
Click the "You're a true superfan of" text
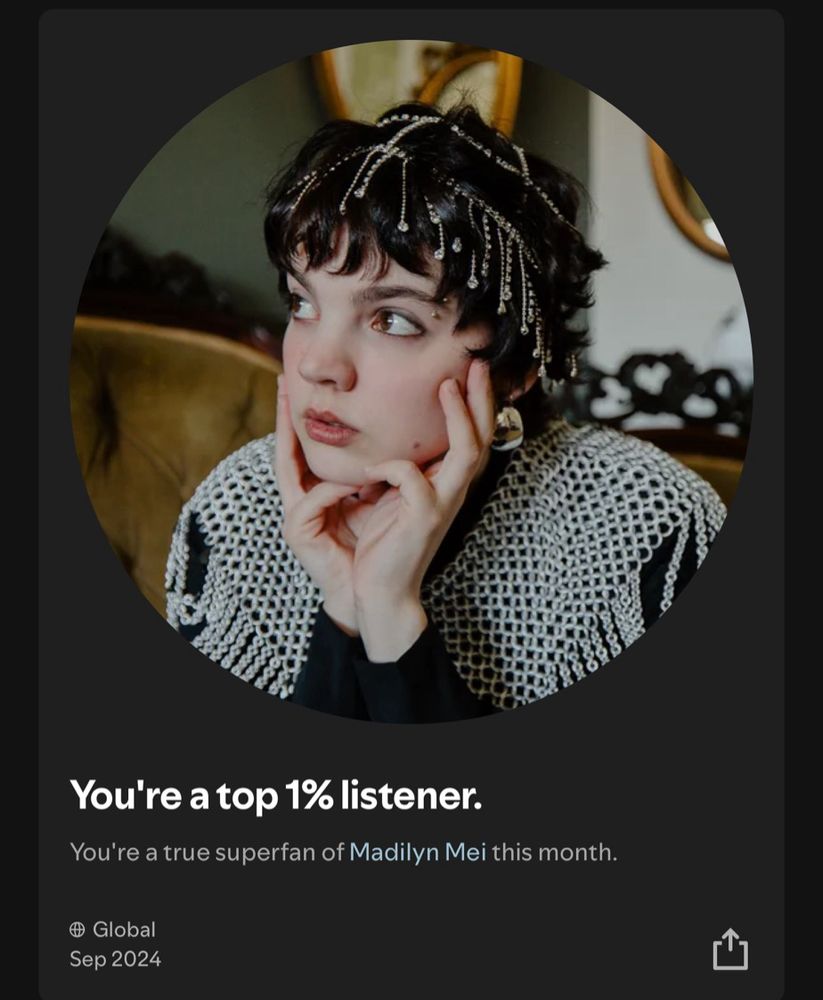click(x=207, y=852)
